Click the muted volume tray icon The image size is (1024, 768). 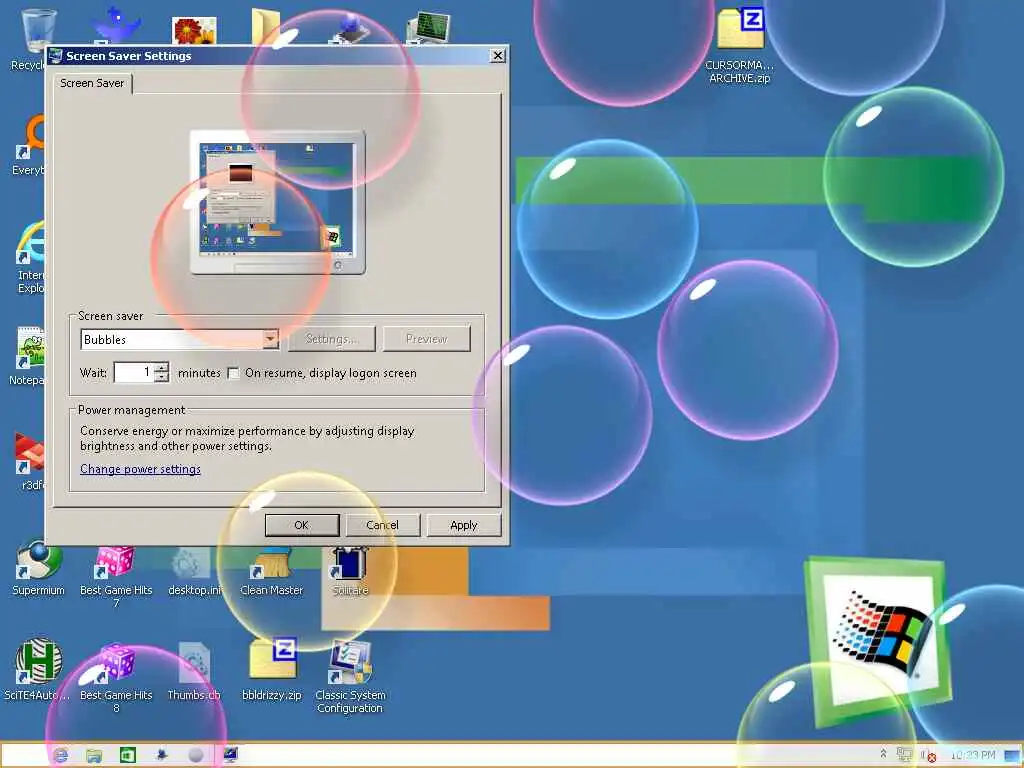(x=928, y=756)
